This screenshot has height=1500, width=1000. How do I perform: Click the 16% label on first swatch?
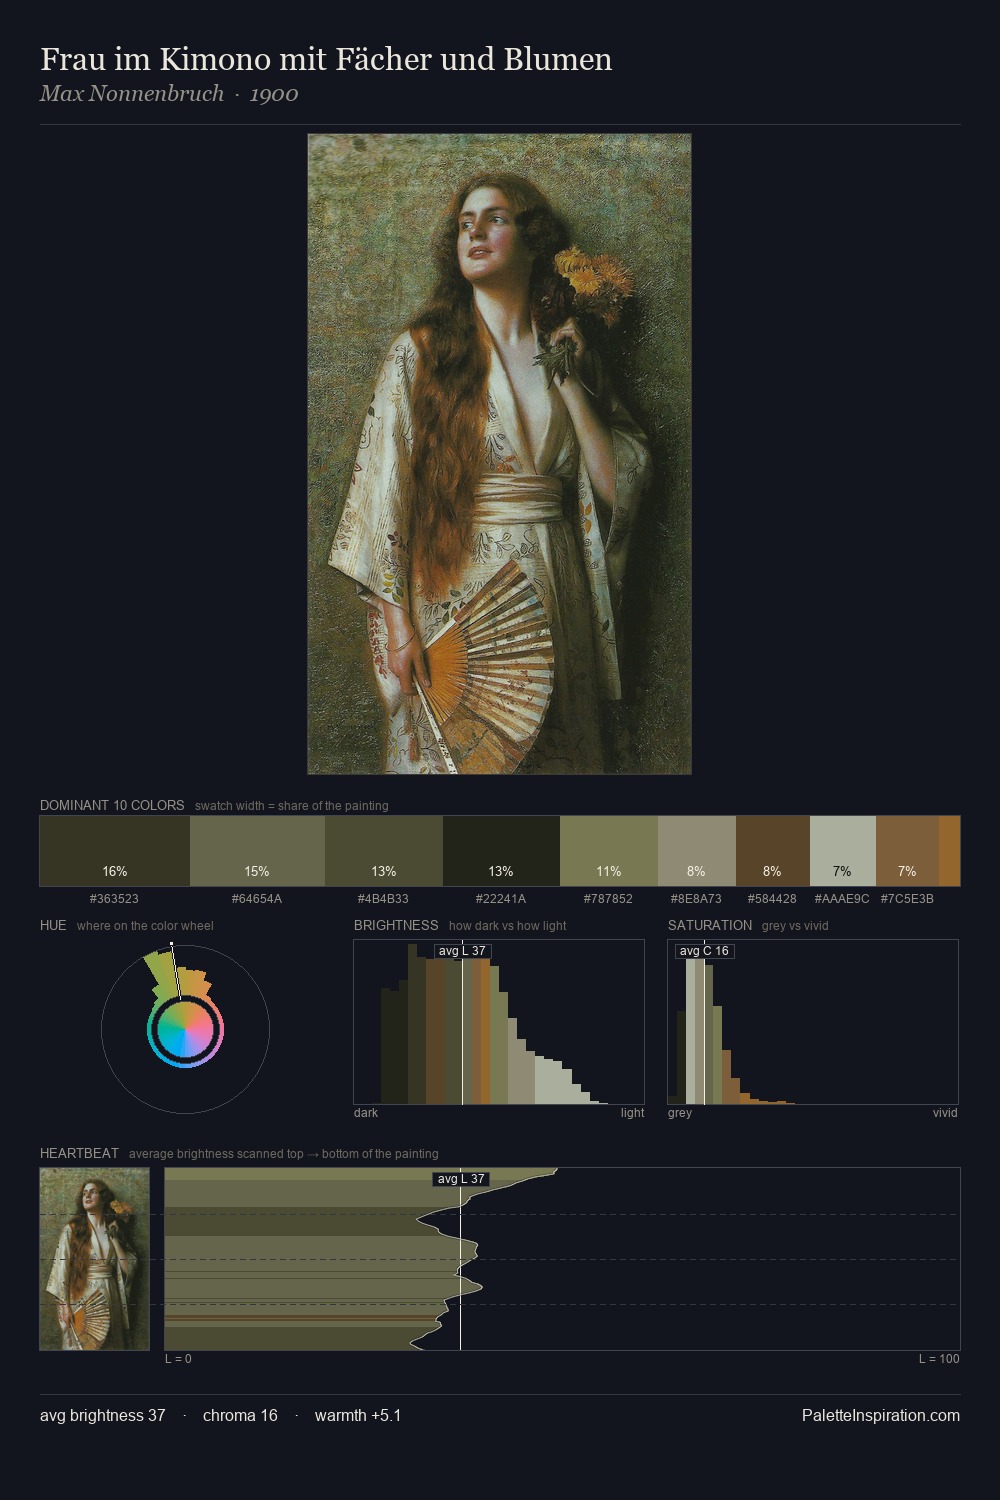[115, 871]
